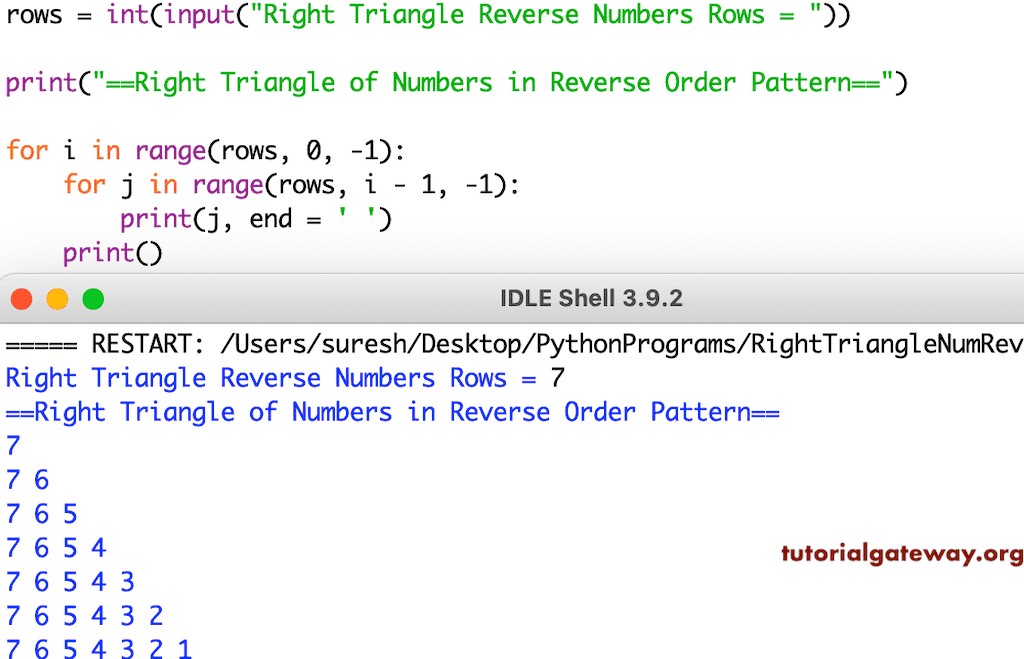This screenshot has height=659, width=1024.
Task: Click the single 7 output line
Action: 12,445
